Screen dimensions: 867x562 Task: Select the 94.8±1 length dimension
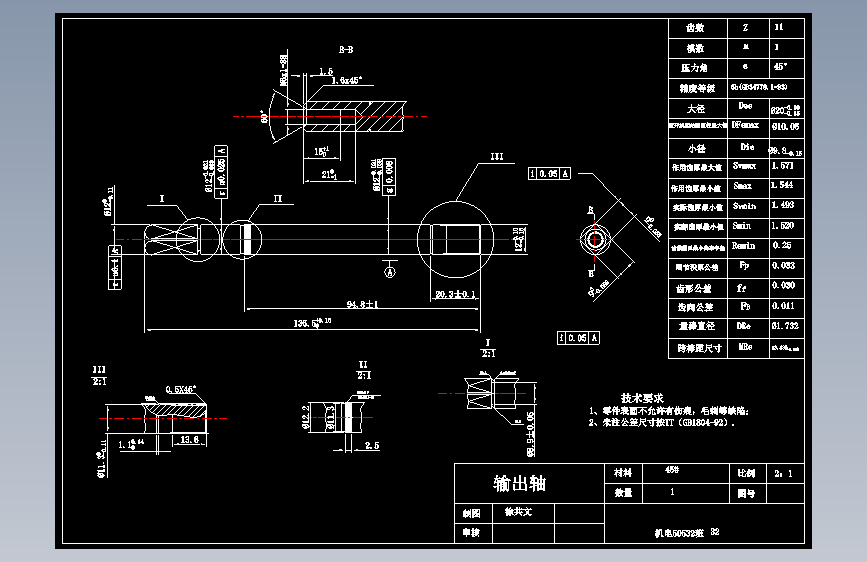tap(362, 304)
